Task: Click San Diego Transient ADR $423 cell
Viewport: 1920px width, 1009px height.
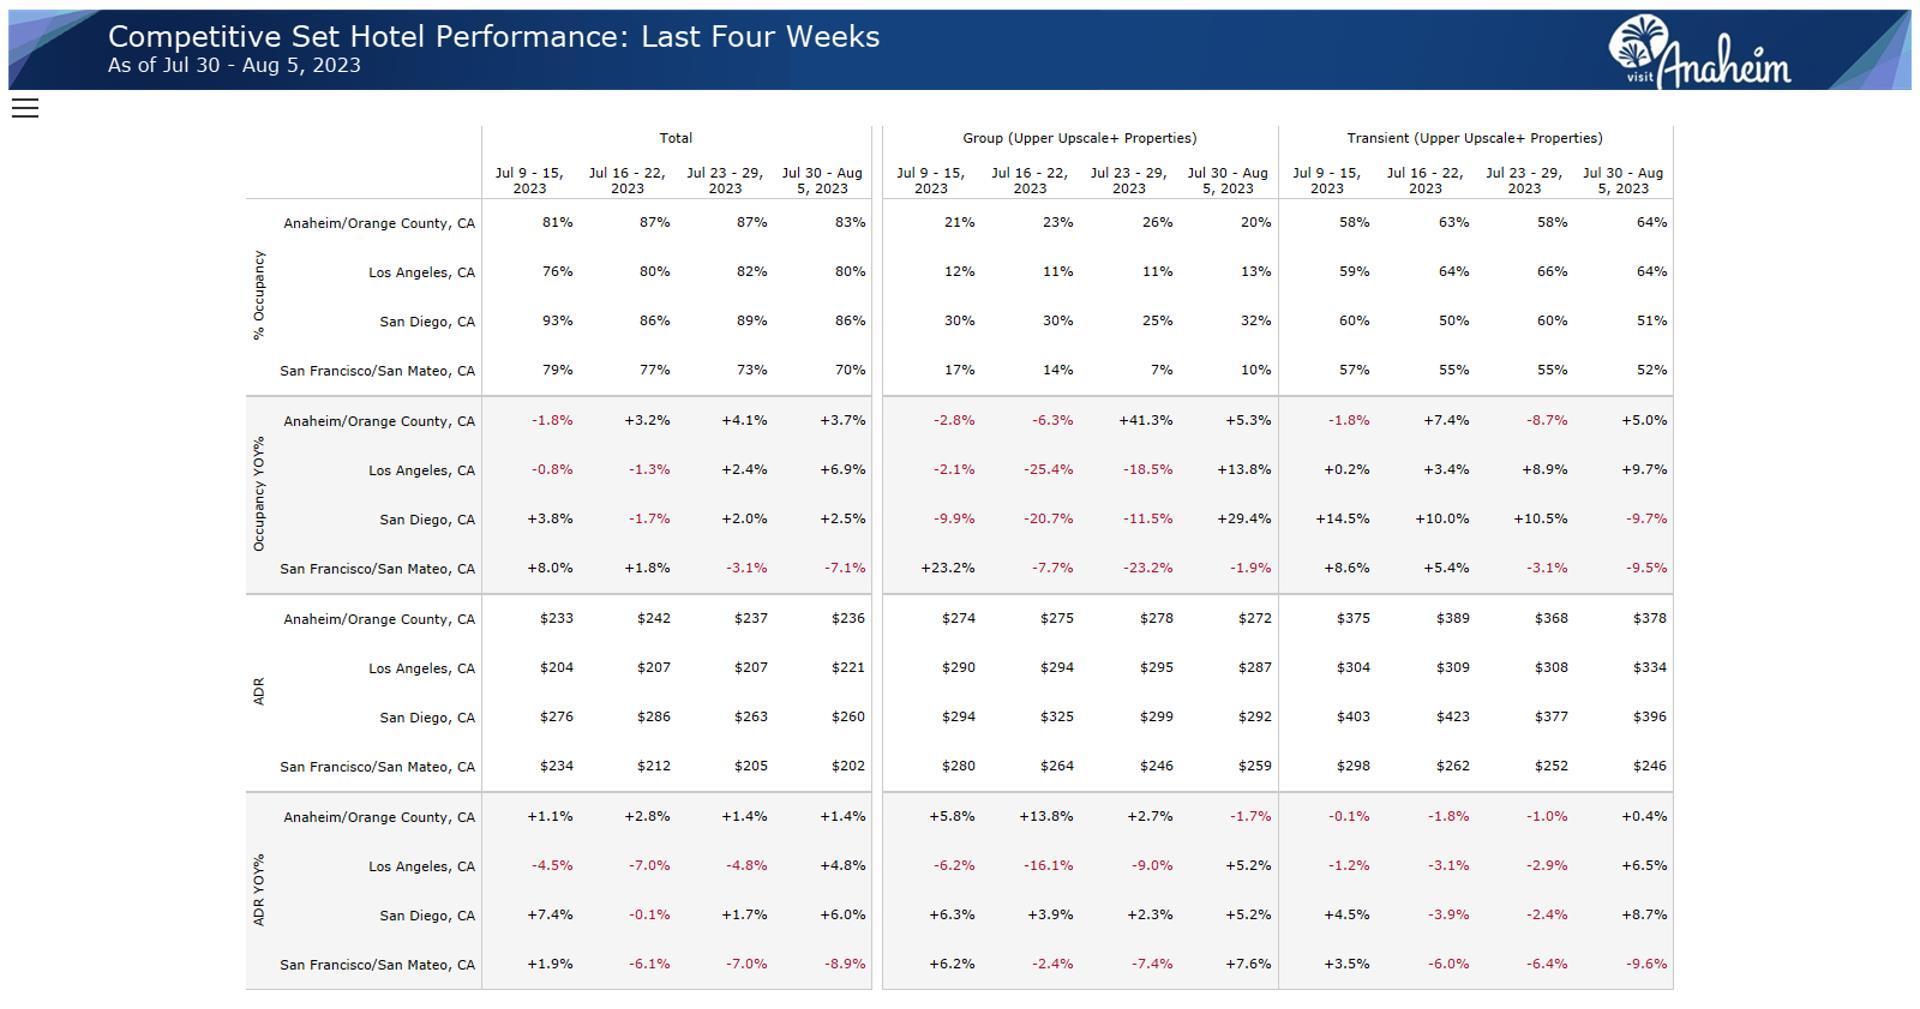Action: [1453, 717]
